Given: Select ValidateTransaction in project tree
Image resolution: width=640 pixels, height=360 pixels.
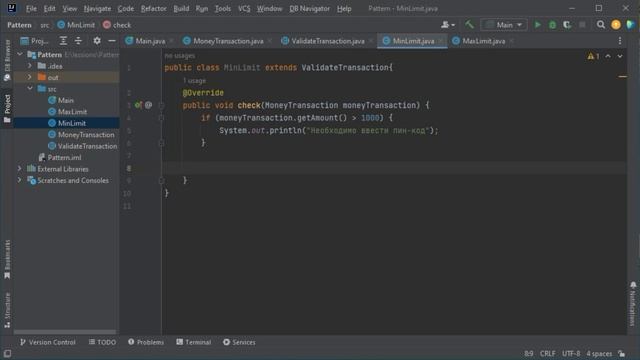Looking at the screenshot, I should (87, 146).
